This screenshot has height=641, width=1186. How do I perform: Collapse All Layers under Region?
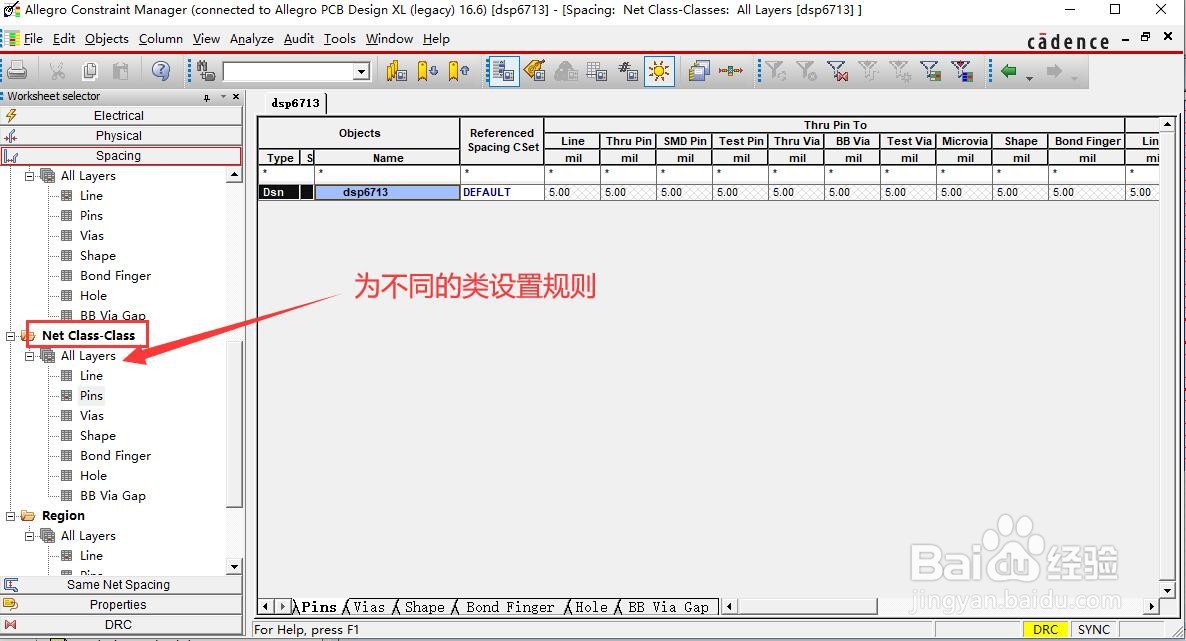coord(29,536)
